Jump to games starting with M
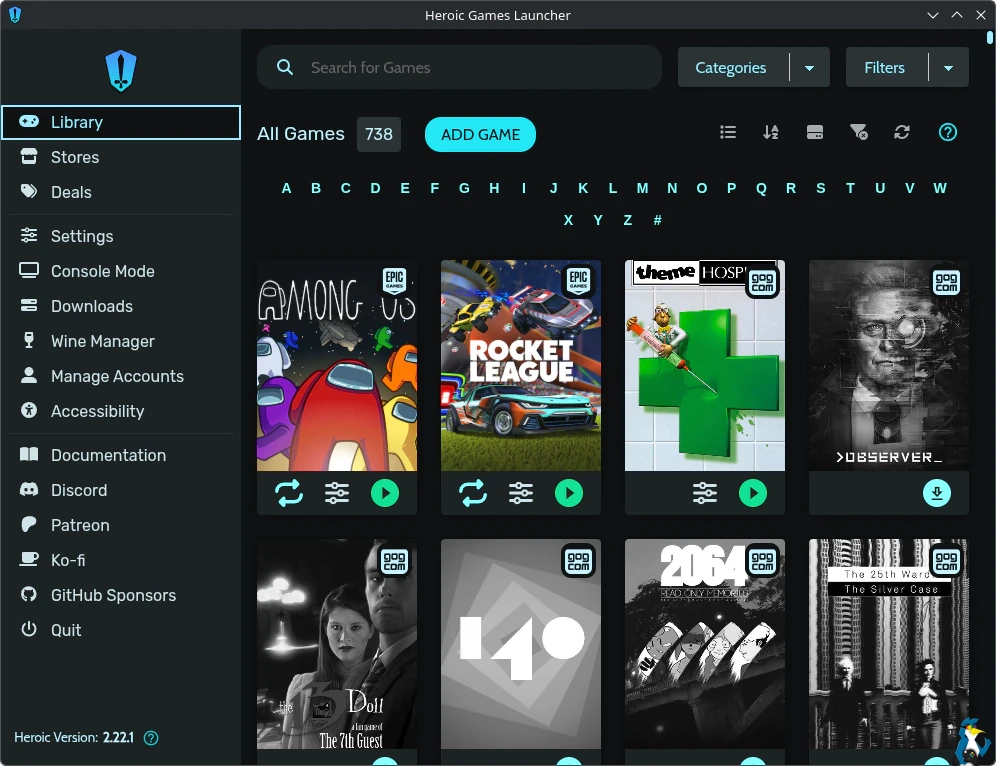Viewport: 996px width, 766px height. click(642, 188)
